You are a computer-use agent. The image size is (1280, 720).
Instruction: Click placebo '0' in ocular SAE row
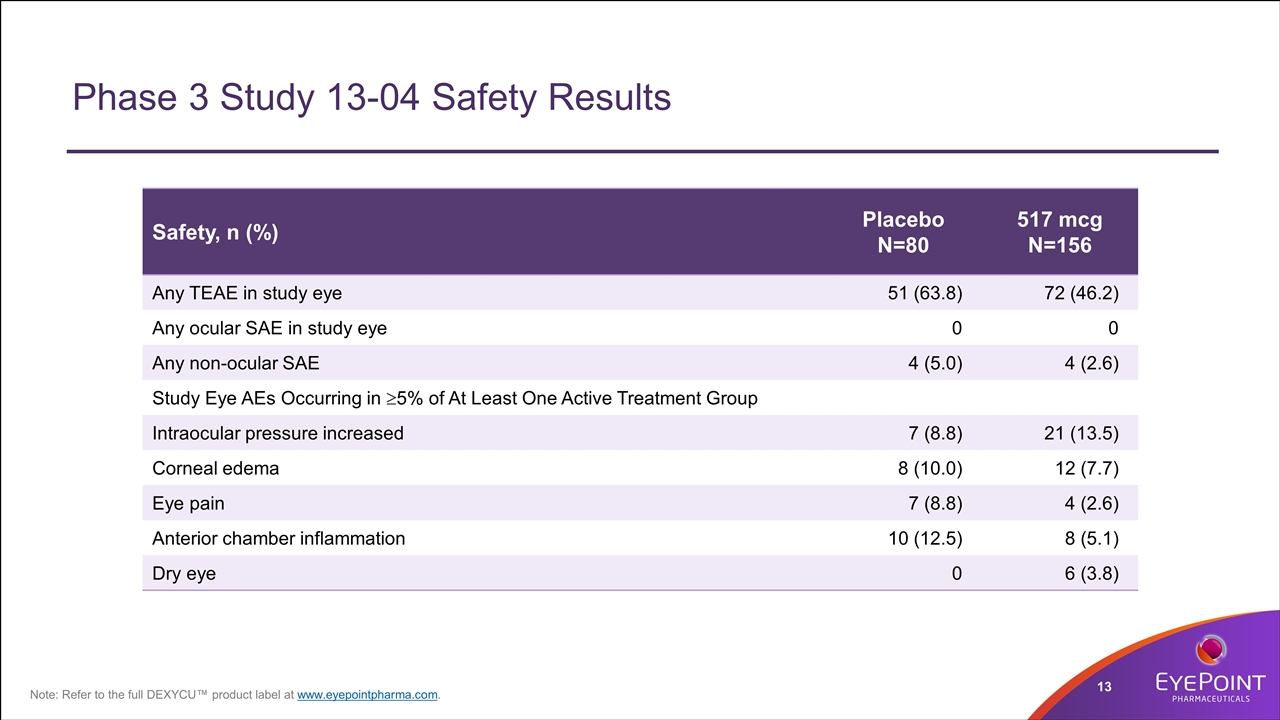click(x=957, y=328)
